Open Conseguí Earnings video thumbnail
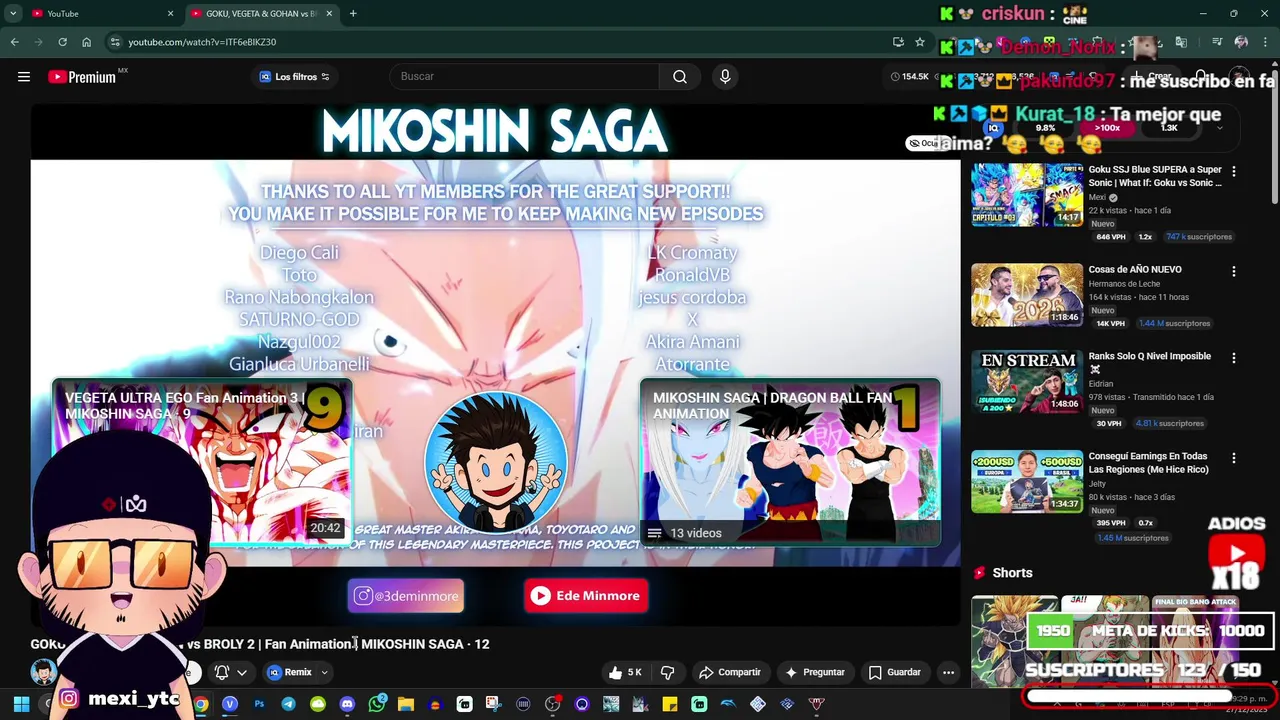Viewport: 1280px width, 720px height. pyautogui.click(x=1027, y=482)
